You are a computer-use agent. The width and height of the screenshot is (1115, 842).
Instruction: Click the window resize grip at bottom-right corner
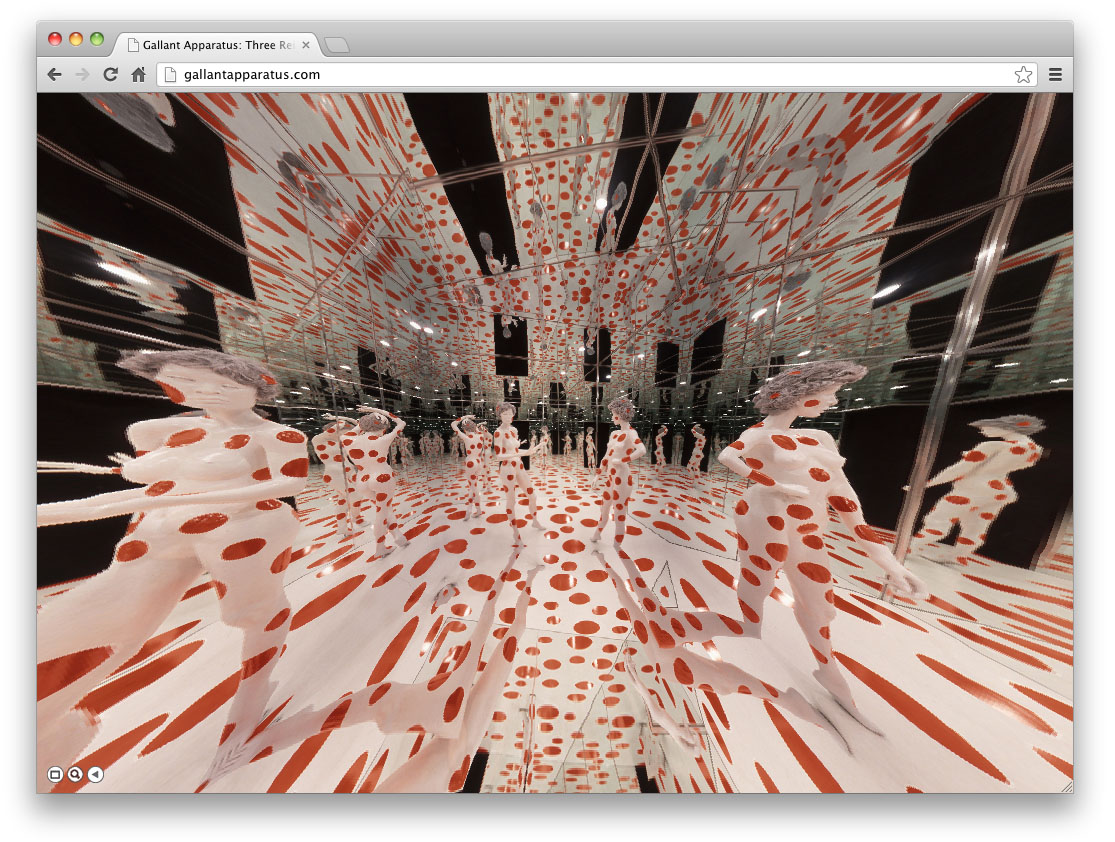(x=1067, y=787)
